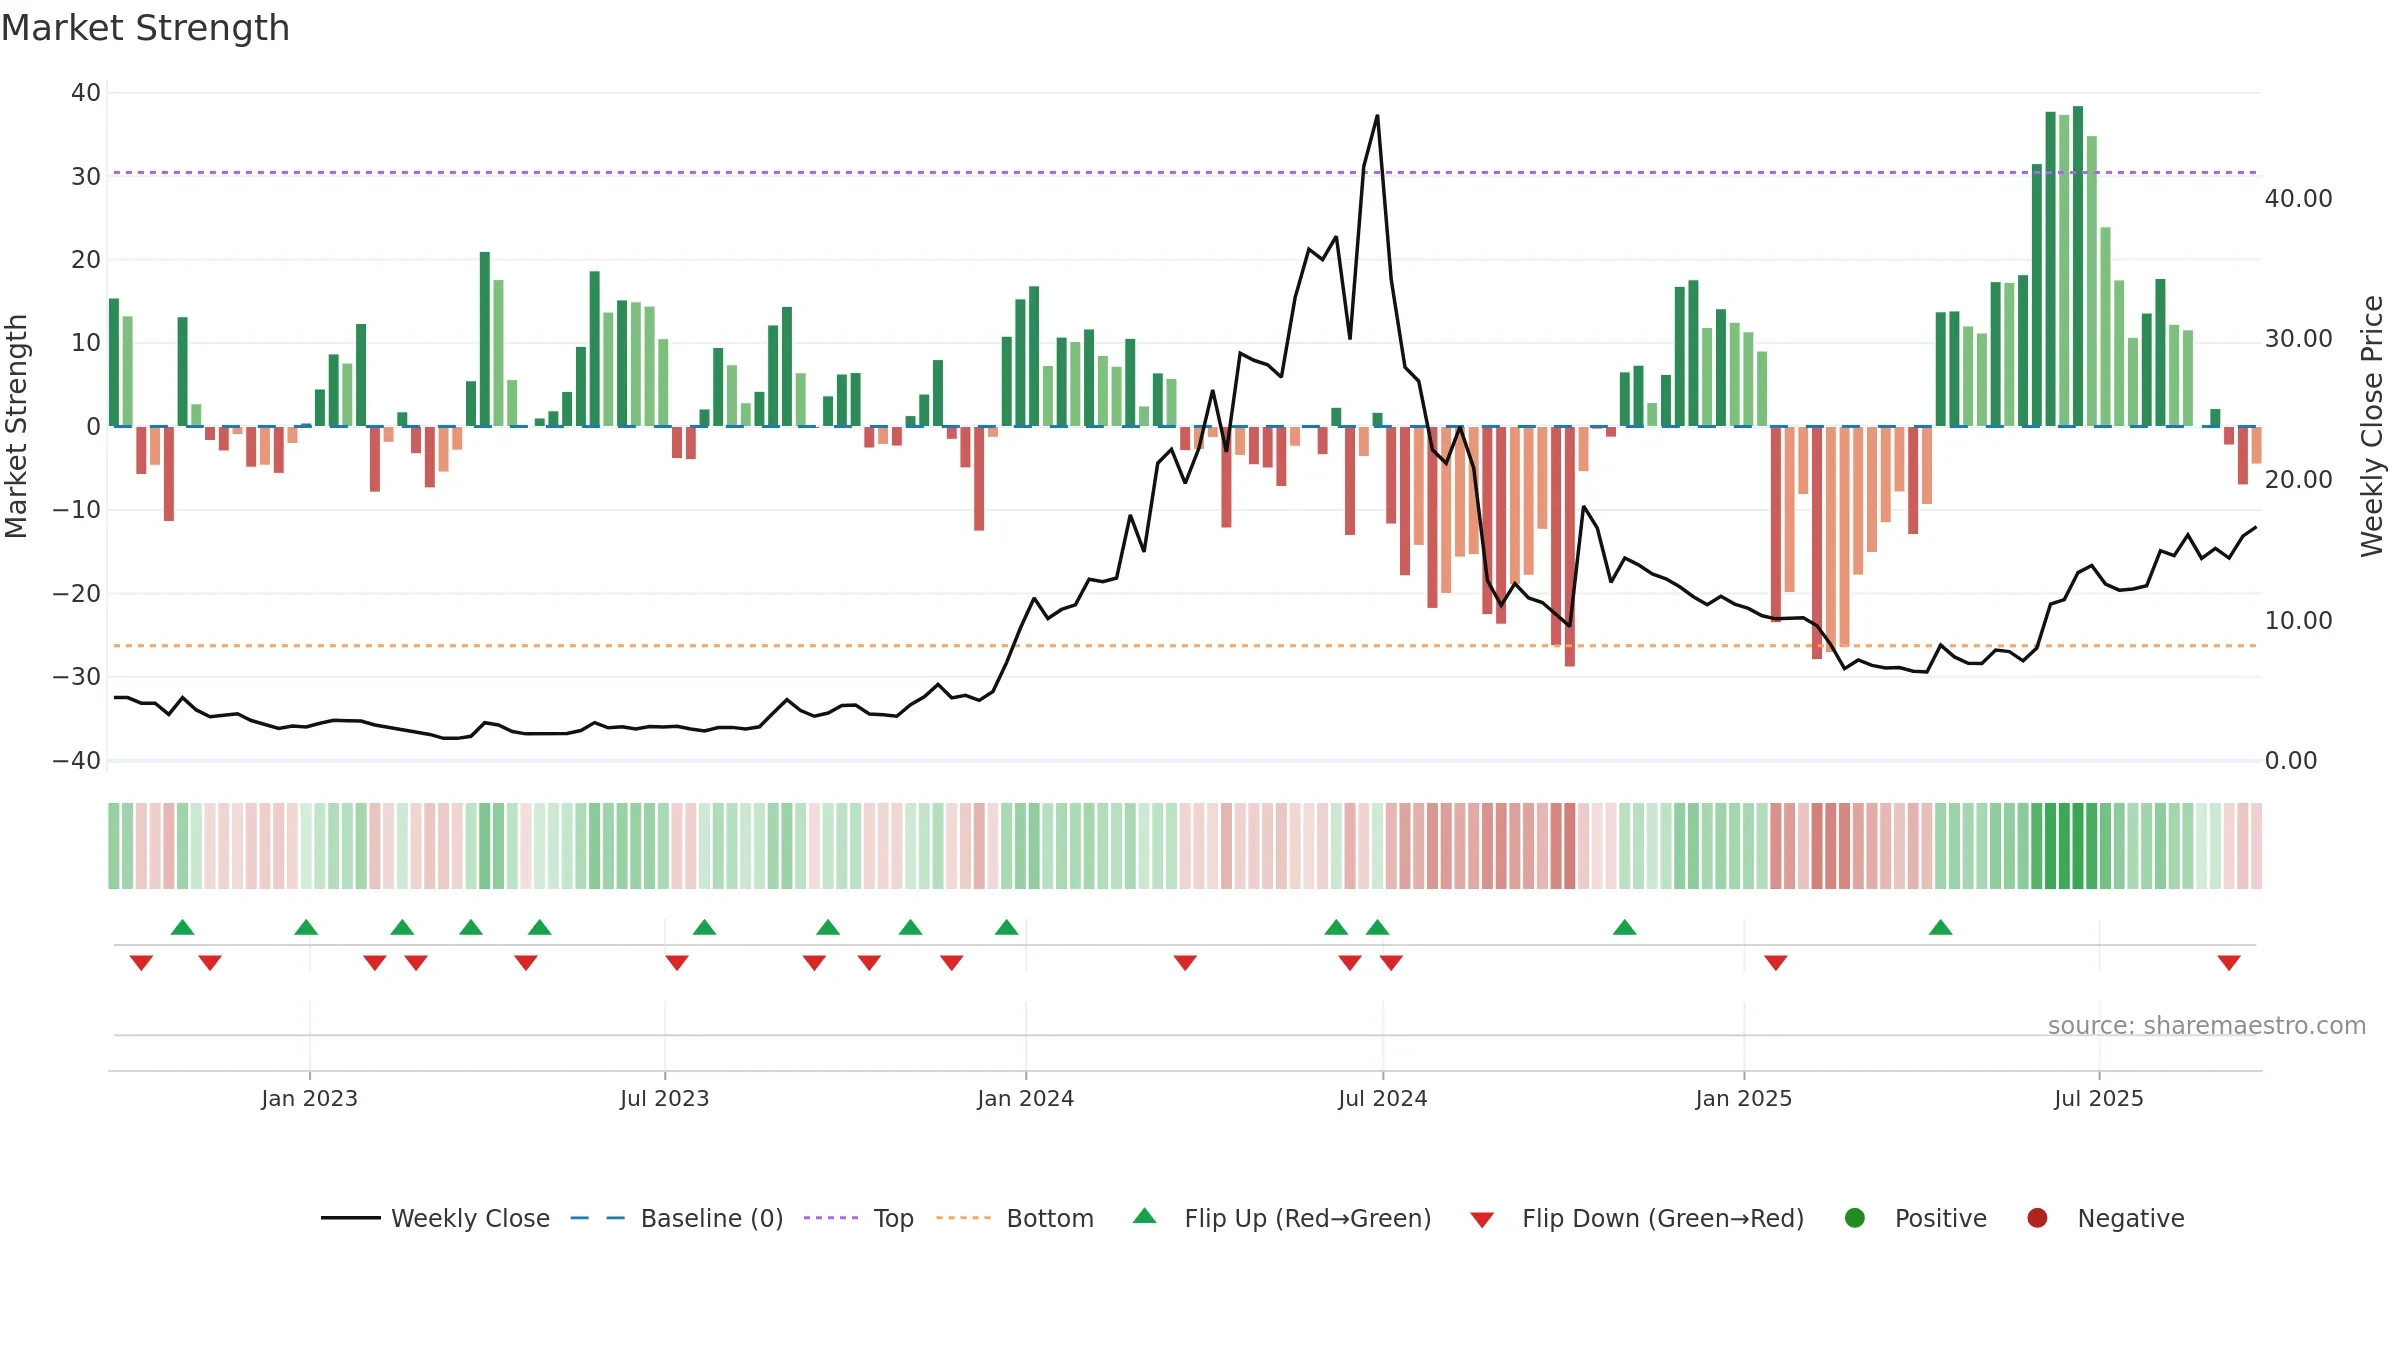Click the dark red heatmap cell after Jan 2025
Image resolution: width=2400 pixels, height=1350 pixels.
point(1817,846)
